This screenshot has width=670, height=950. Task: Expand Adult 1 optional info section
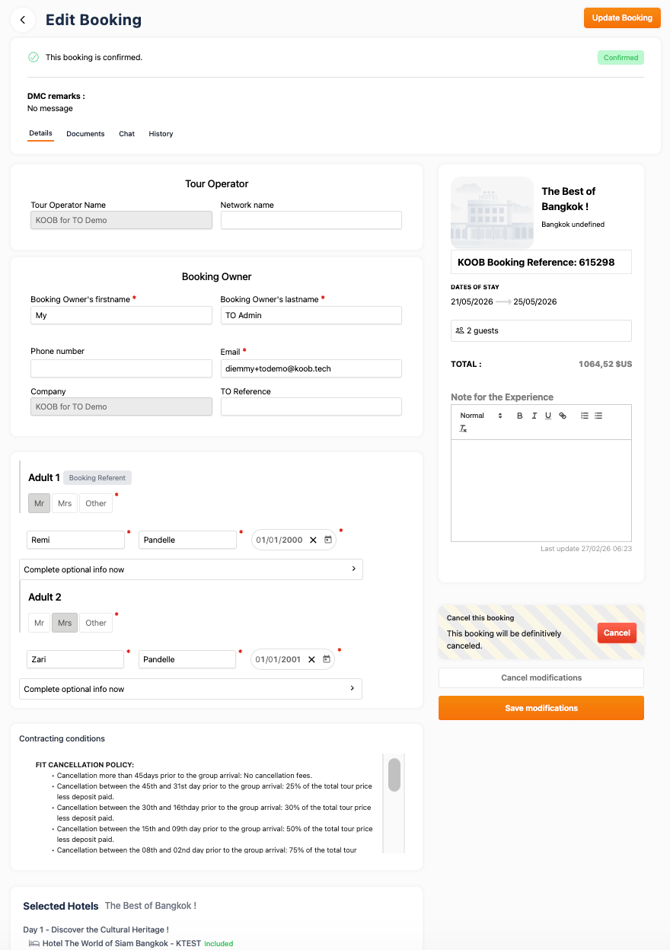[x=191, y=569]
